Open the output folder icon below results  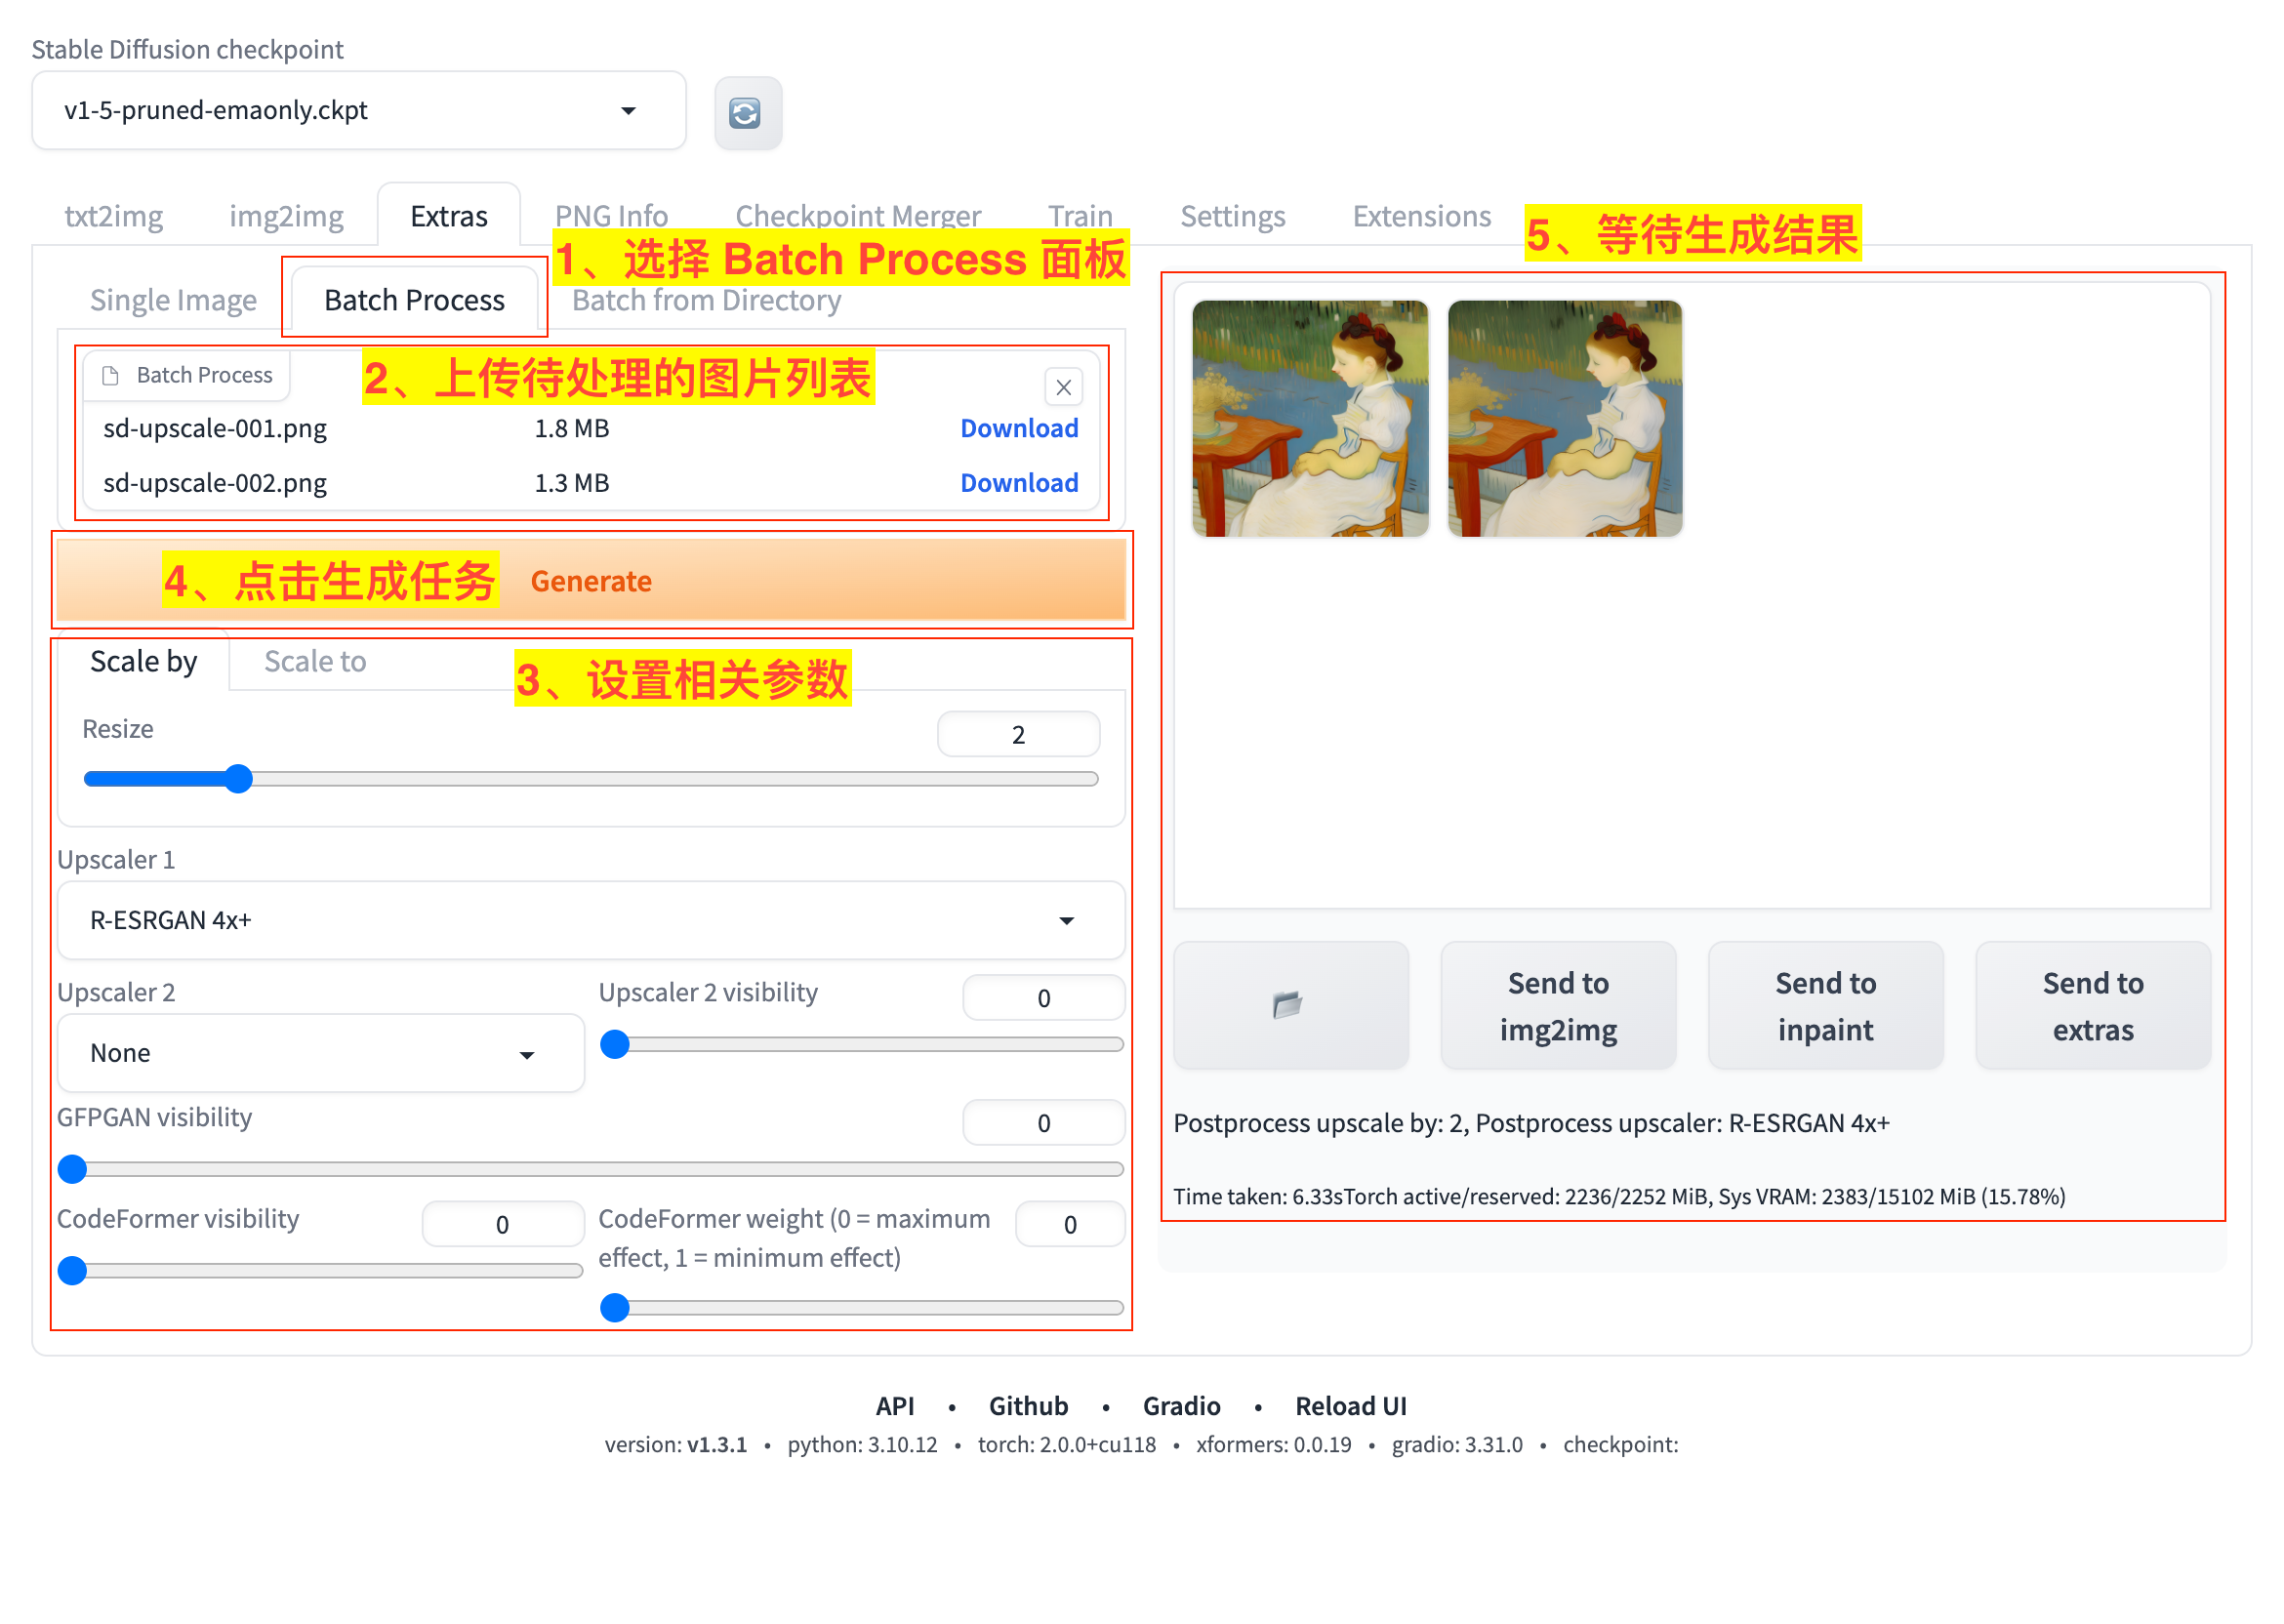pyautogui.click(x=1290, y=1005)
